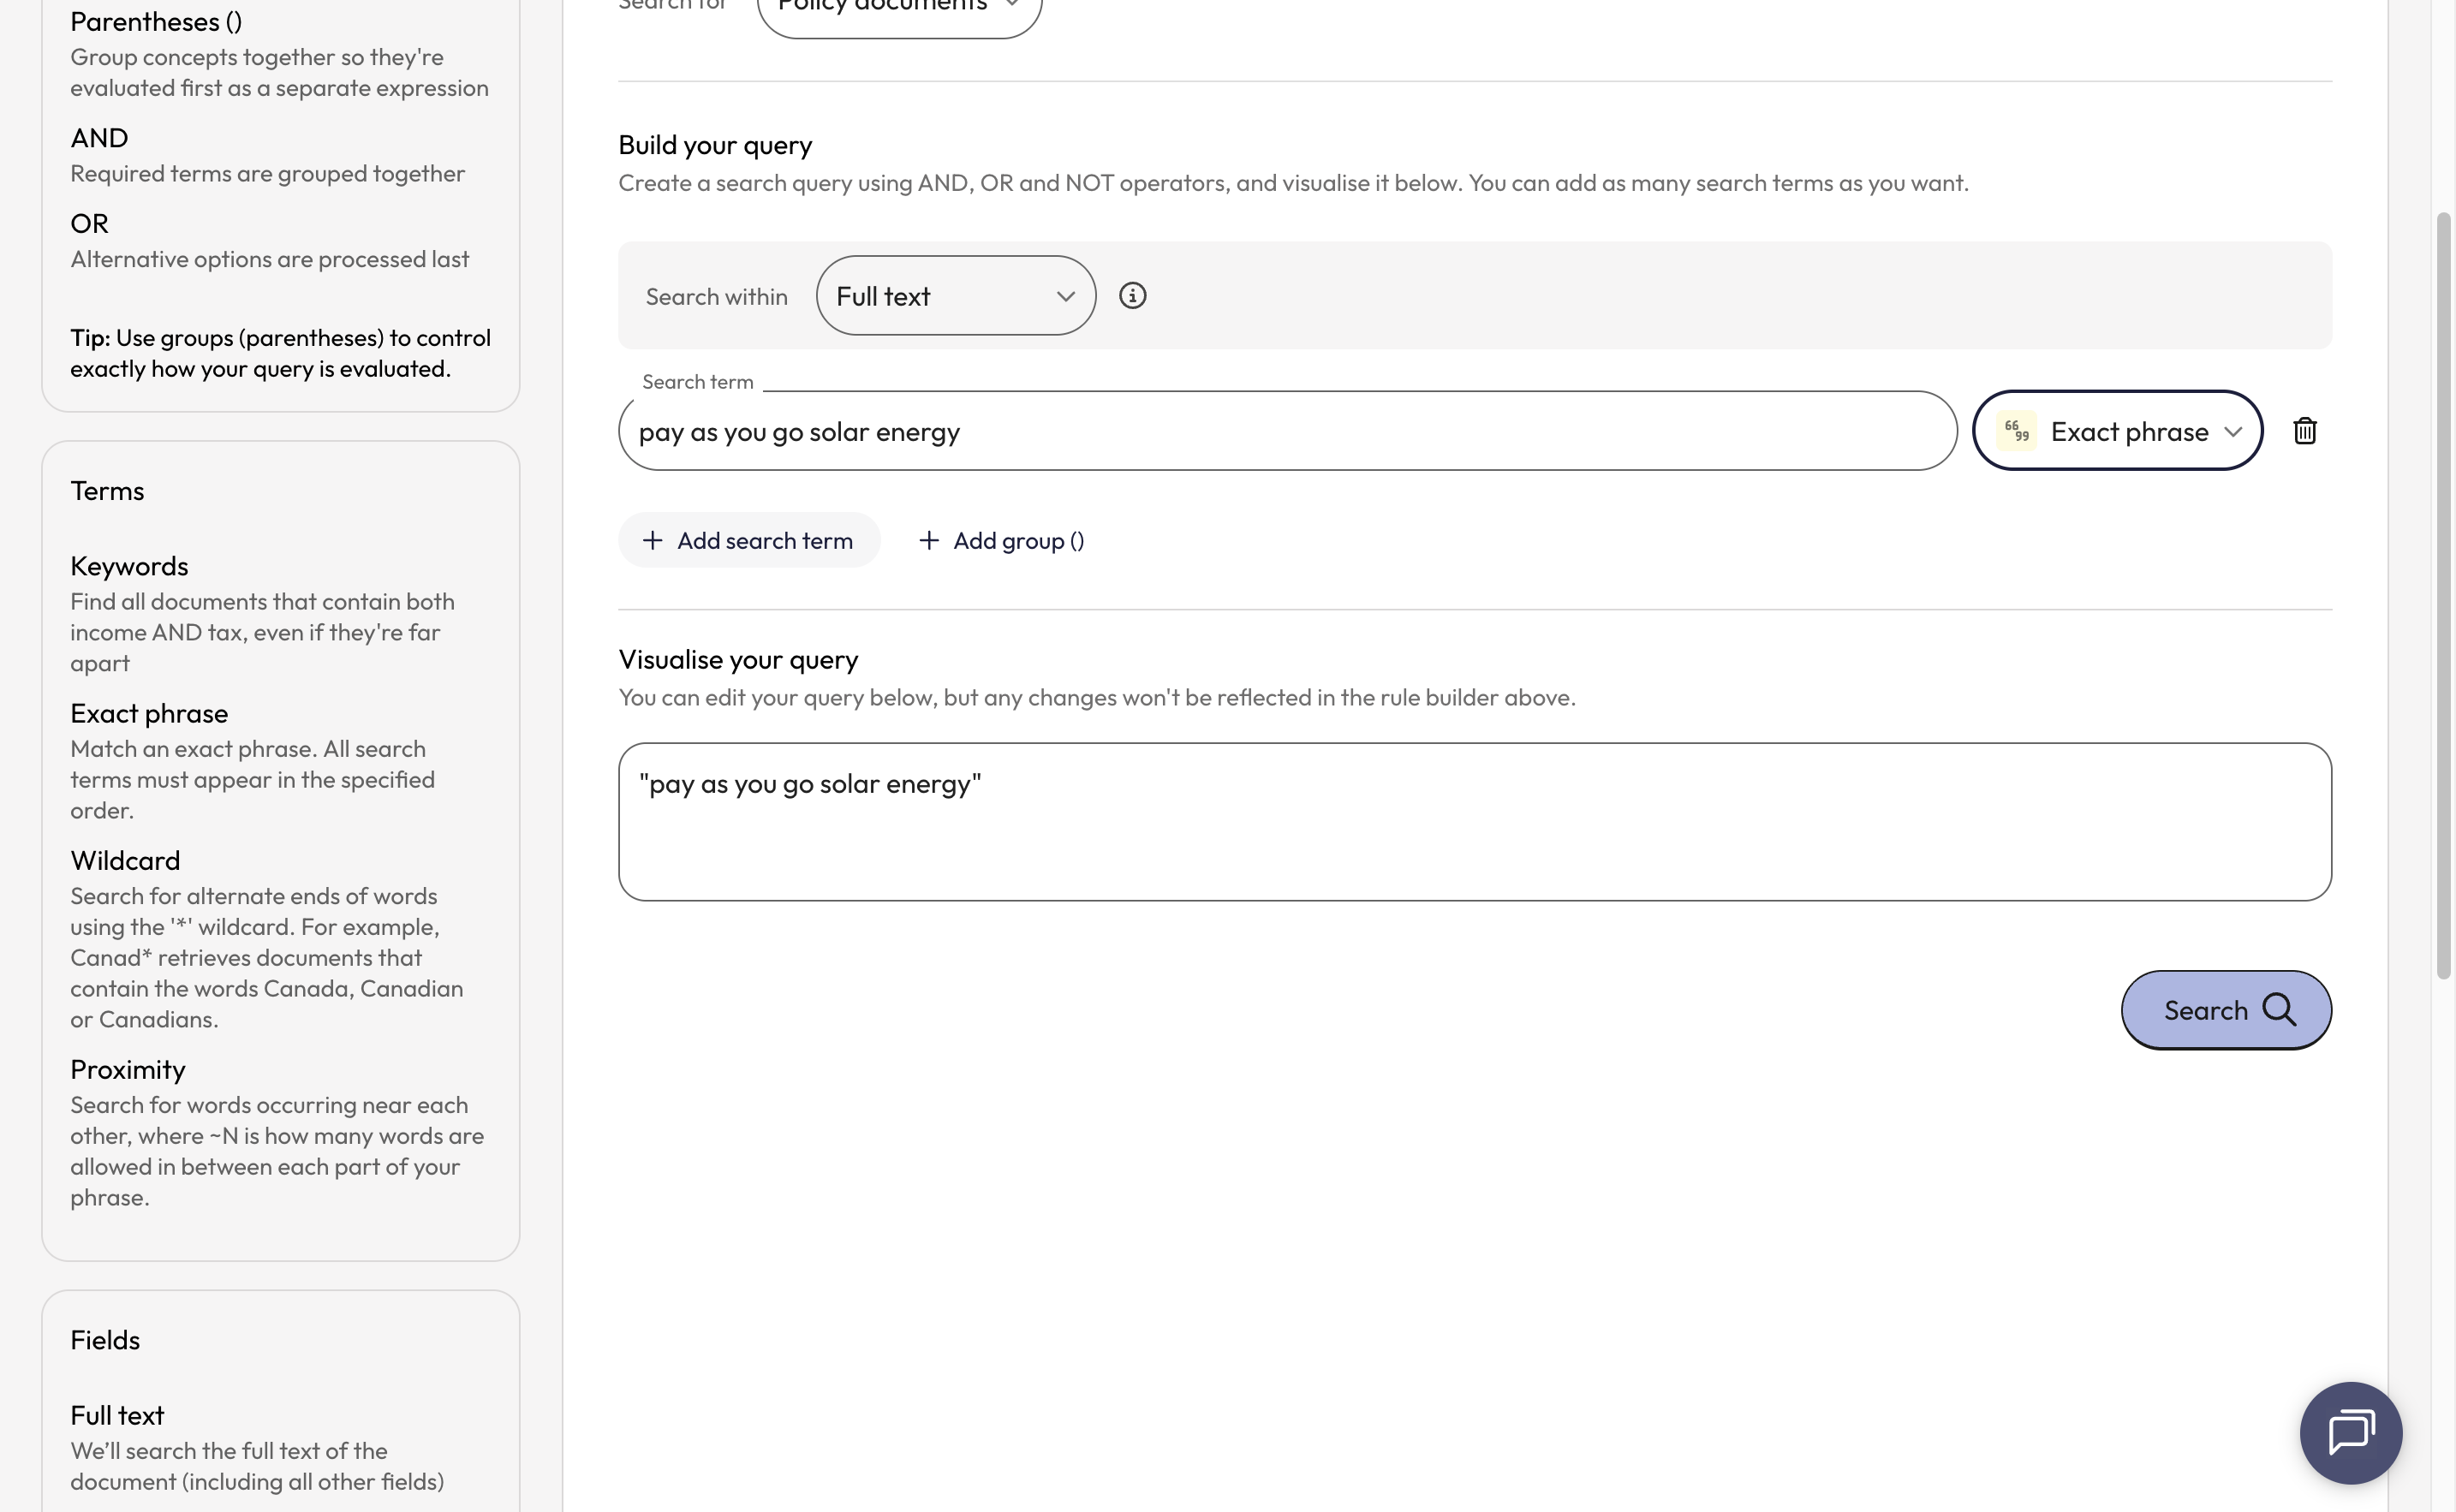
Task: Click into the Search term input field
Action: coord(1287,431)
